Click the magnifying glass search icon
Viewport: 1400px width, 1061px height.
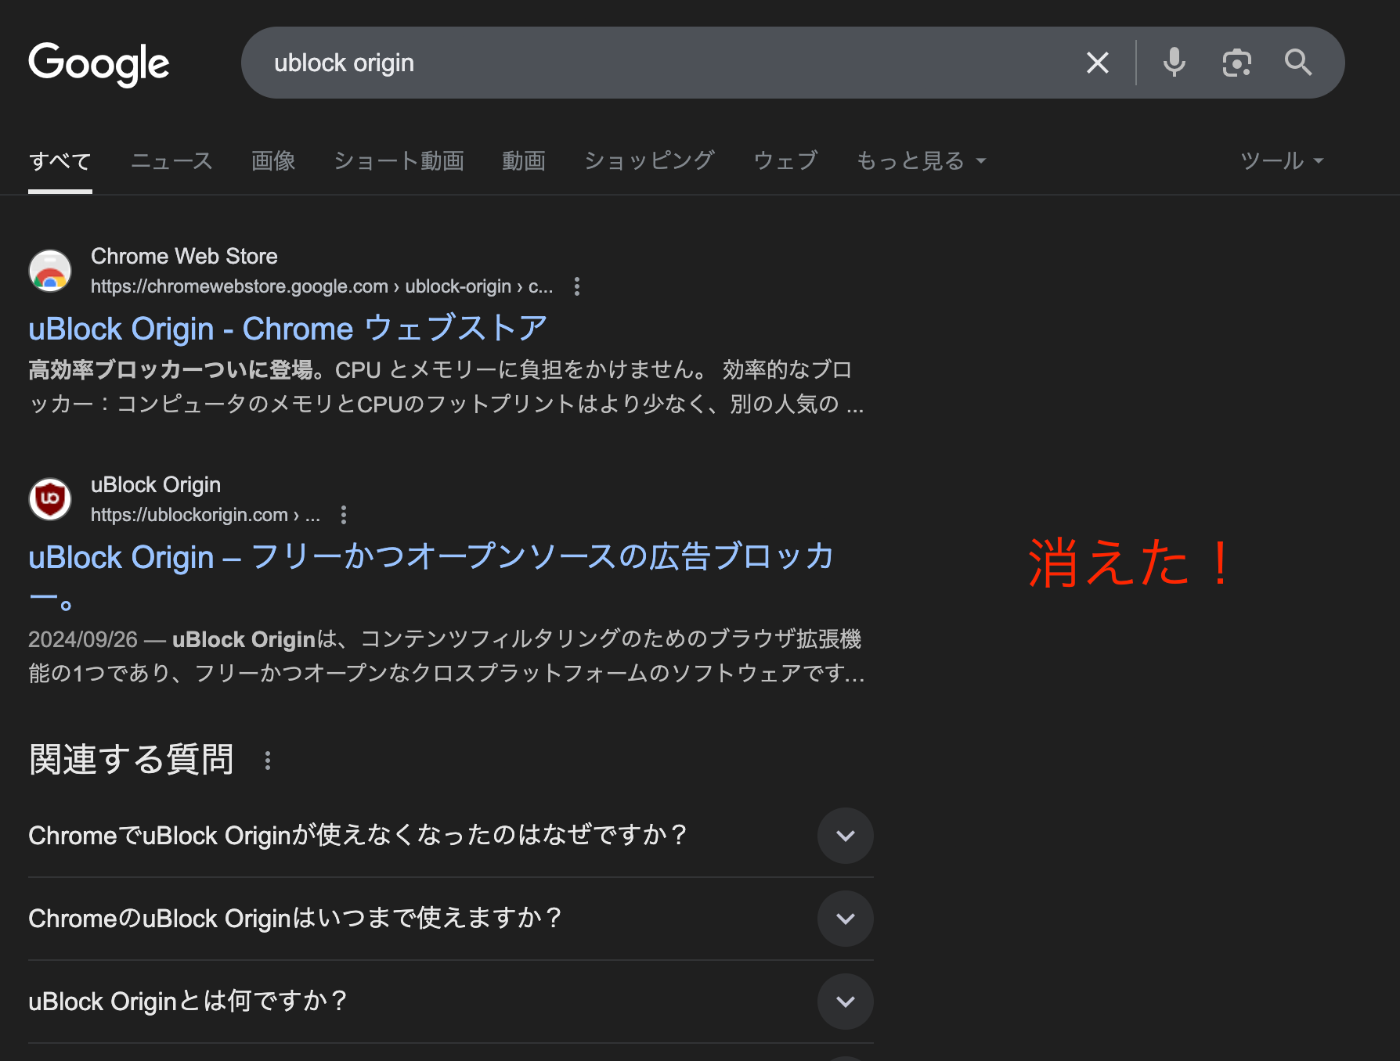(1298, 62)
